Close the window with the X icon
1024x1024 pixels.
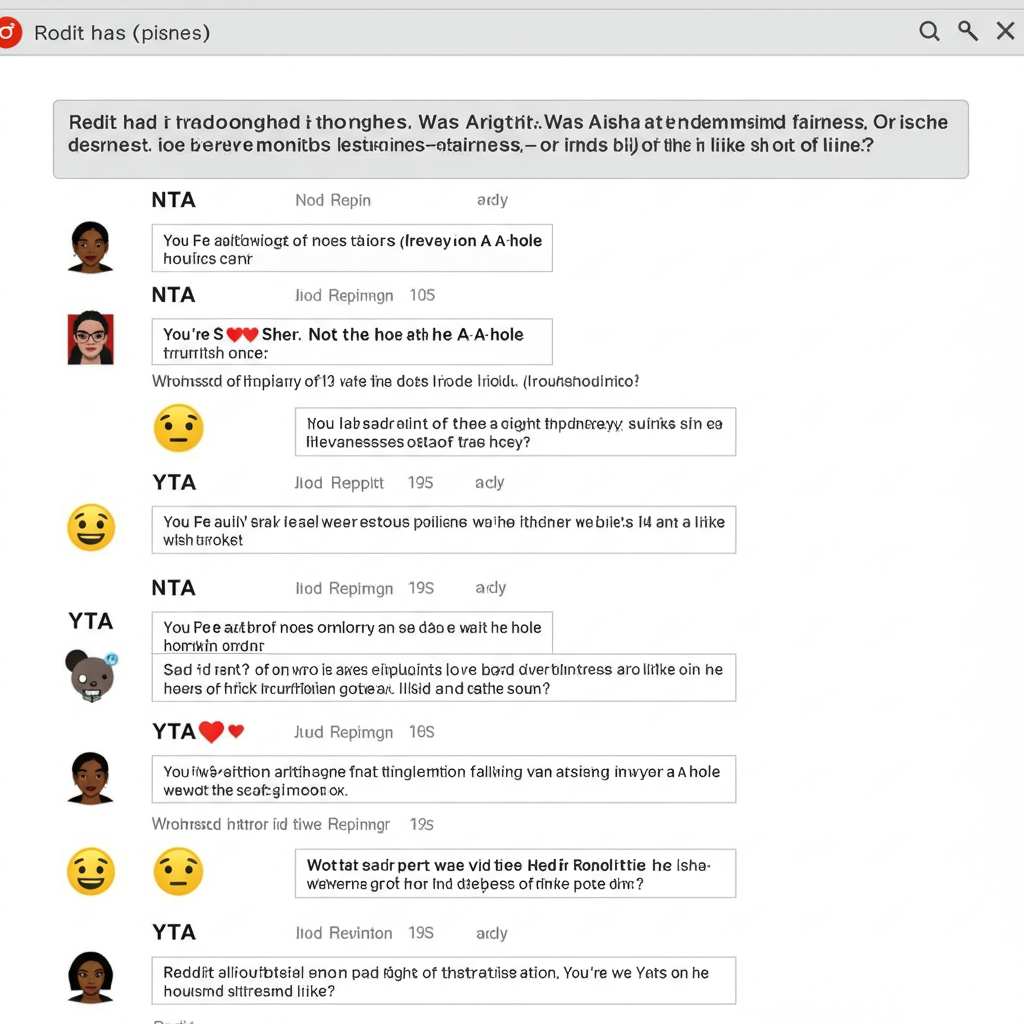1006,31
